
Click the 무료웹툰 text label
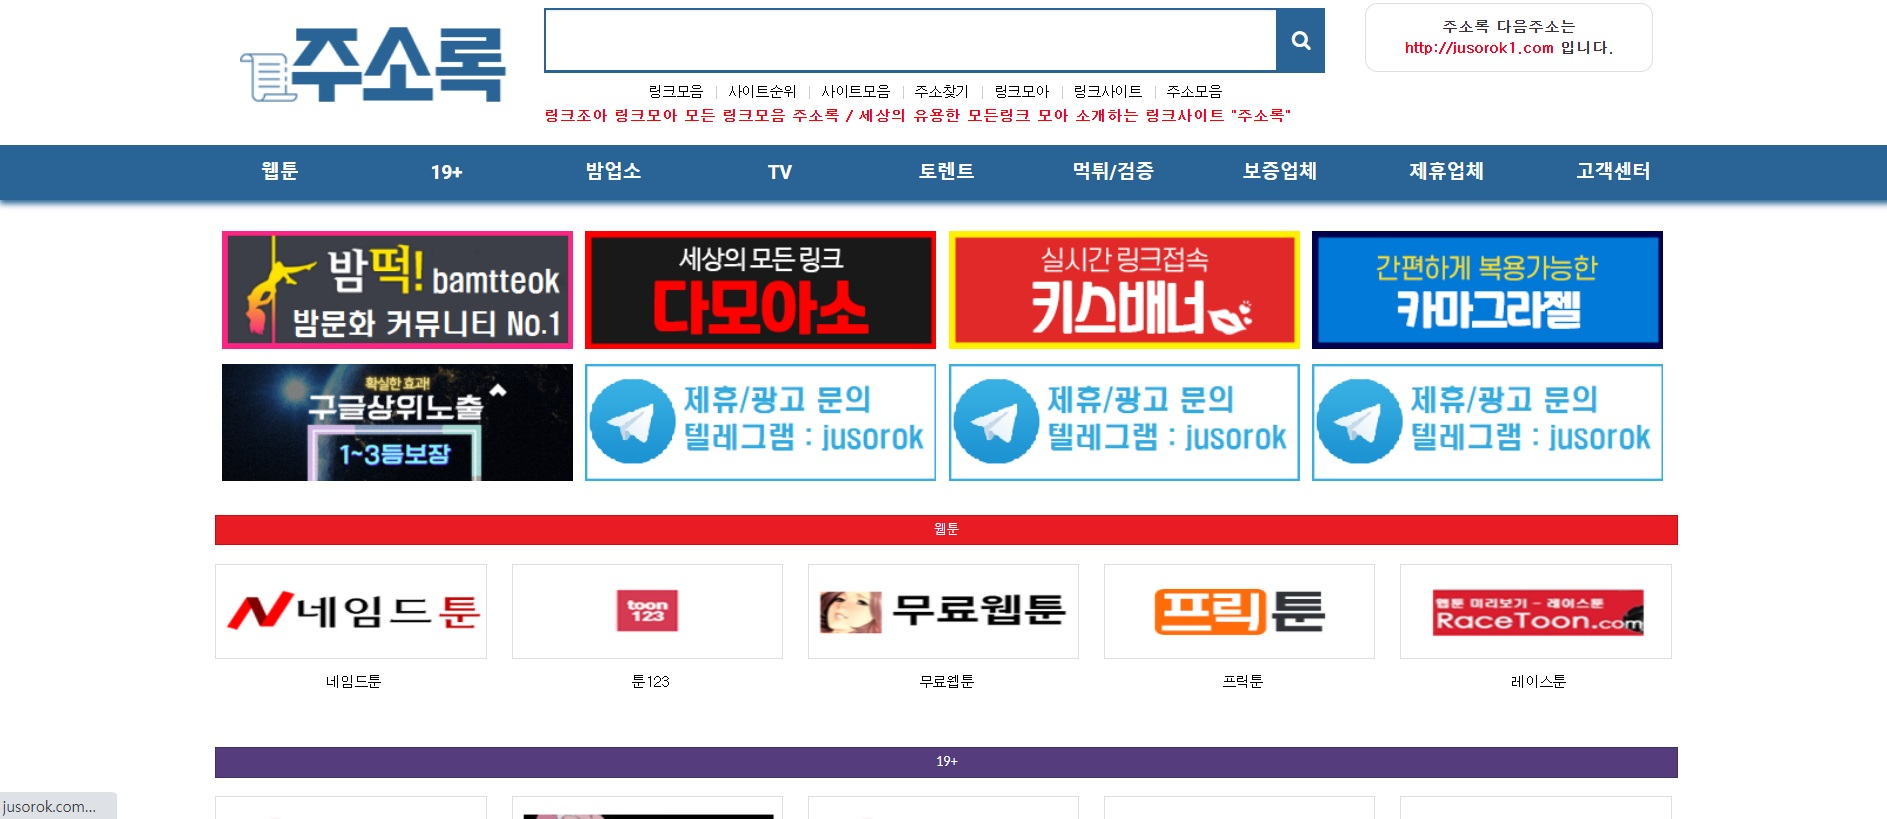point(946,682)
